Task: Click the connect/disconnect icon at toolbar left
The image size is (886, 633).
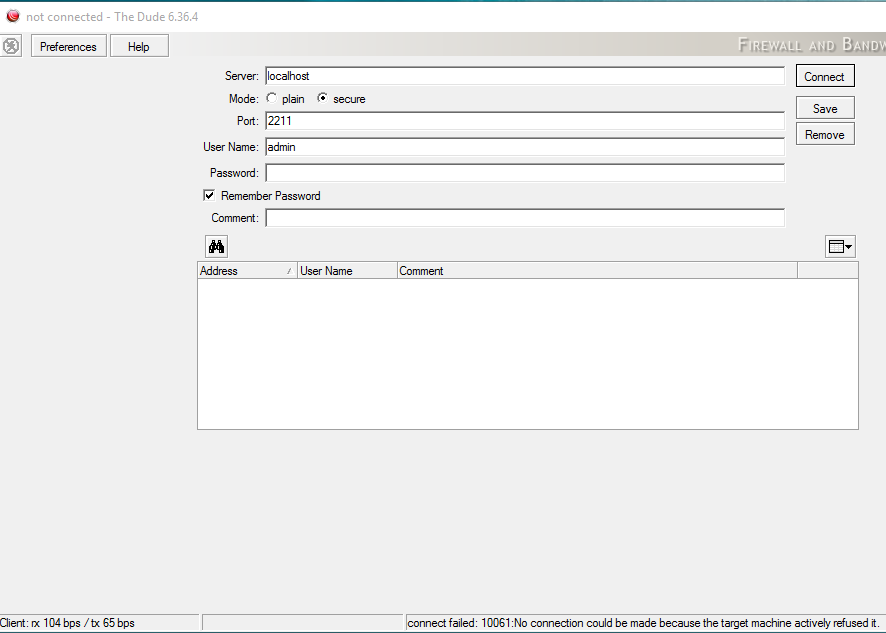Action: click(x=11, y=46)
